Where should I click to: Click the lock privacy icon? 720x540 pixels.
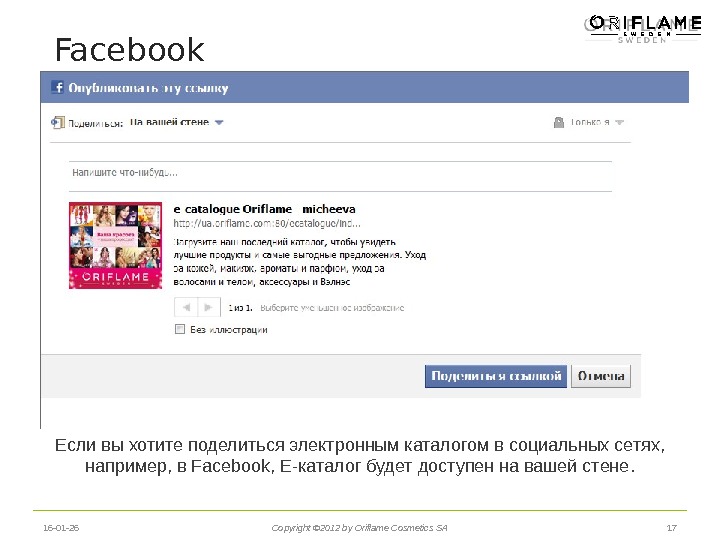point(558,122)
